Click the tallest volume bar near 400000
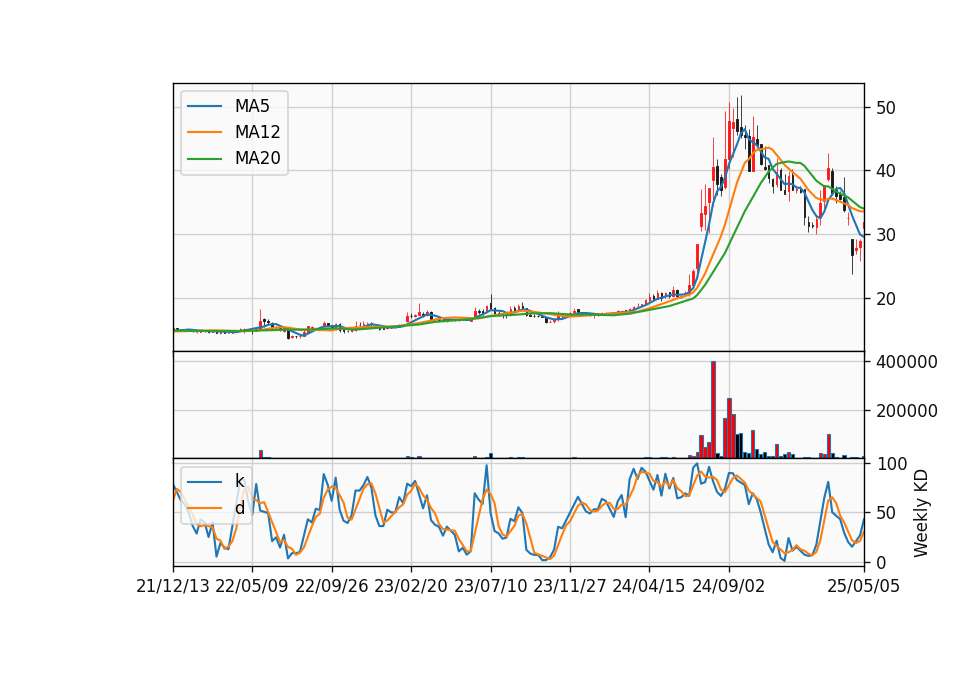This screenshot has height=690, width=960. click(x=713, y=410)
